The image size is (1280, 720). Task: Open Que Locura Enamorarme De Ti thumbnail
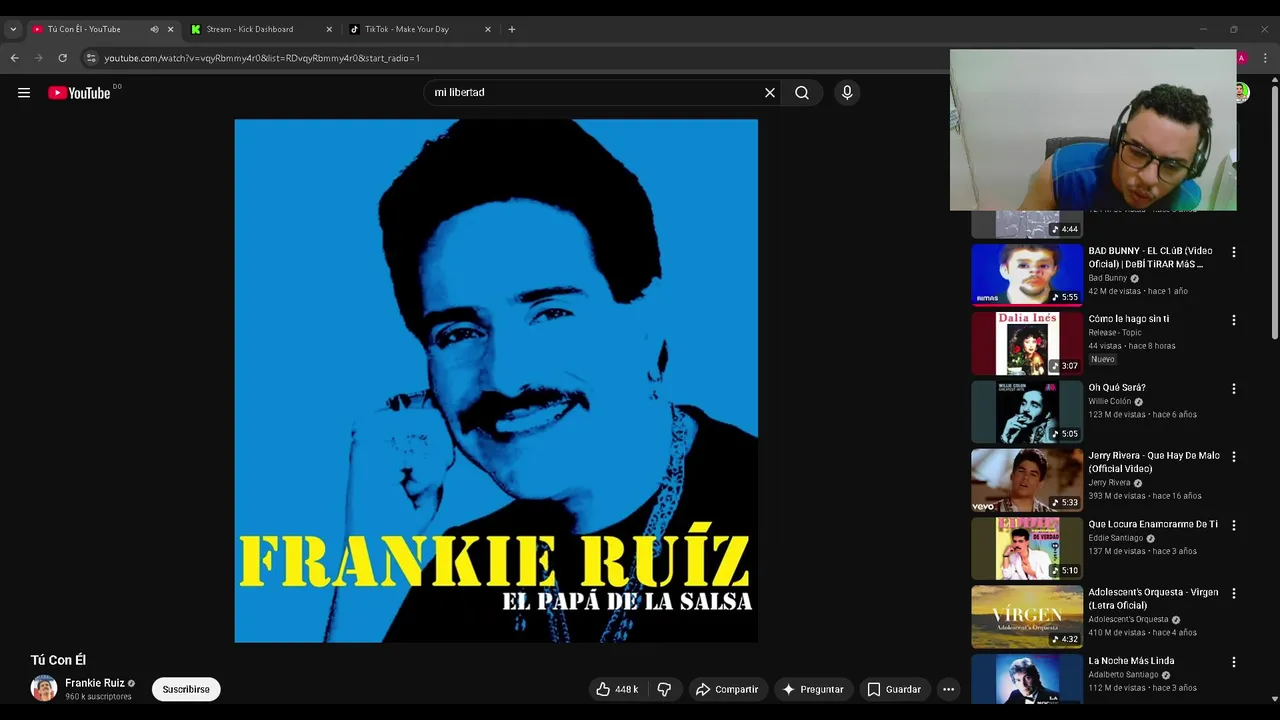[1027, 548]
